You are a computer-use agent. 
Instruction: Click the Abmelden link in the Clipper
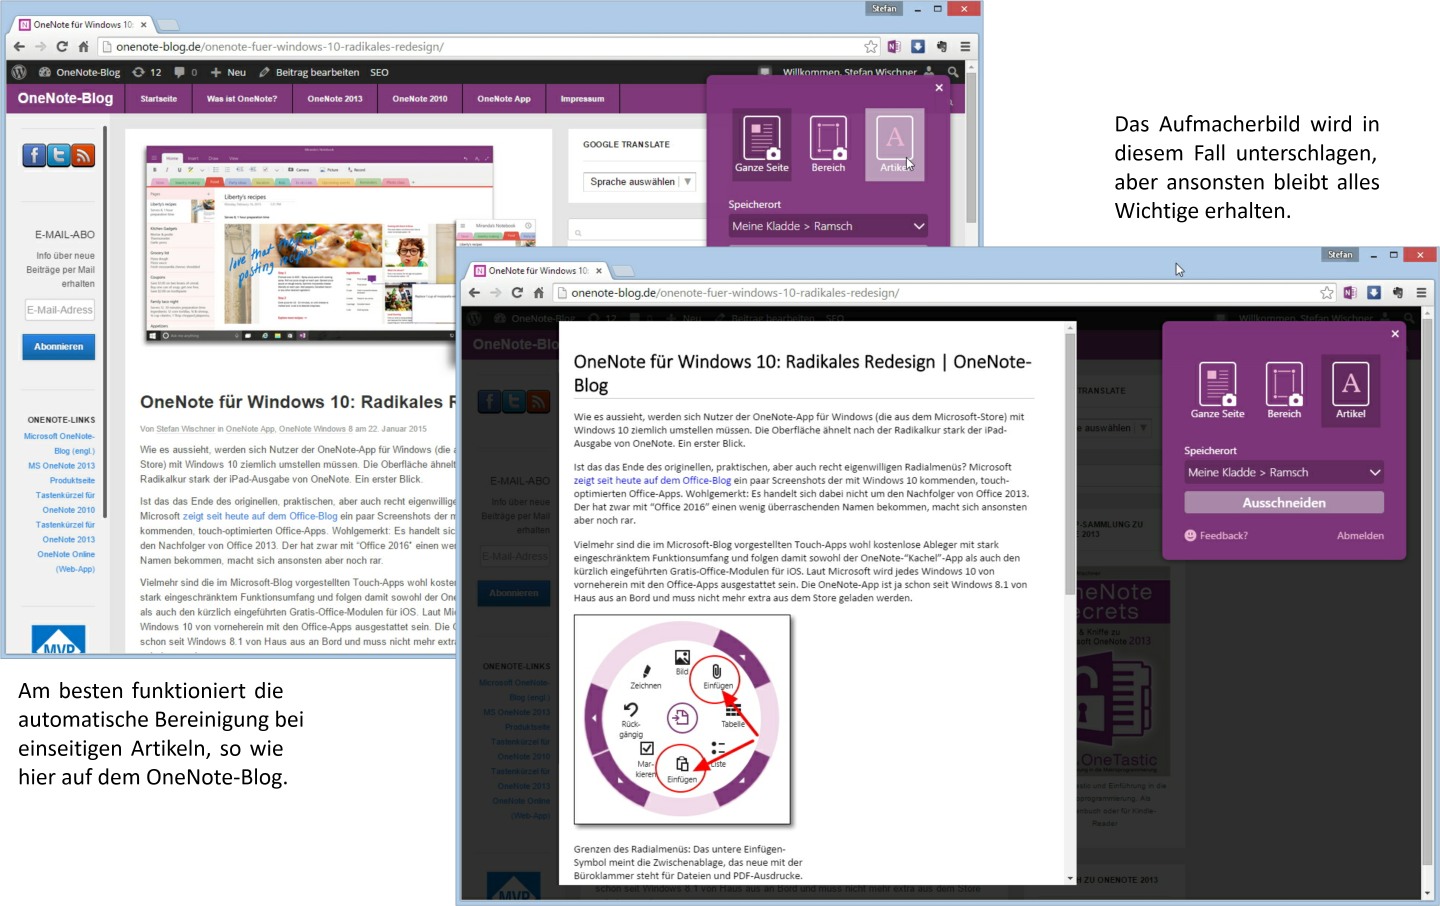[x=1360, y=536]
